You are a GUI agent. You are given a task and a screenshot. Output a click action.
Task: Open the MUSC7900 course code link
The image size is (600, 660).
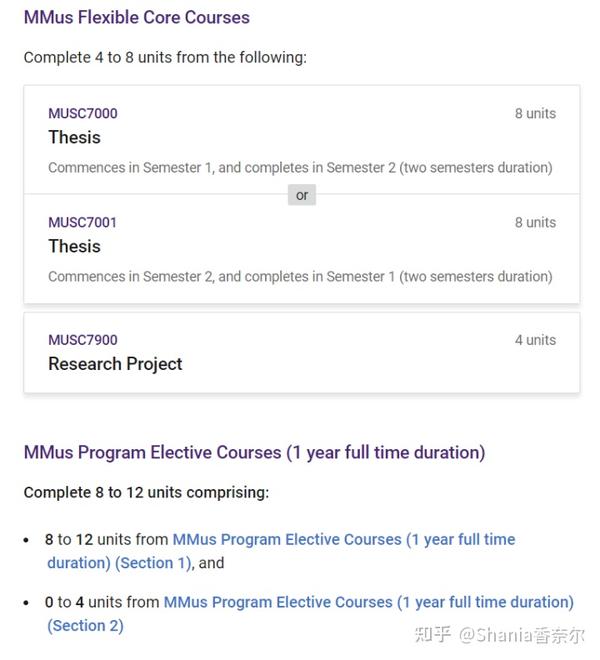coord(83,340)
